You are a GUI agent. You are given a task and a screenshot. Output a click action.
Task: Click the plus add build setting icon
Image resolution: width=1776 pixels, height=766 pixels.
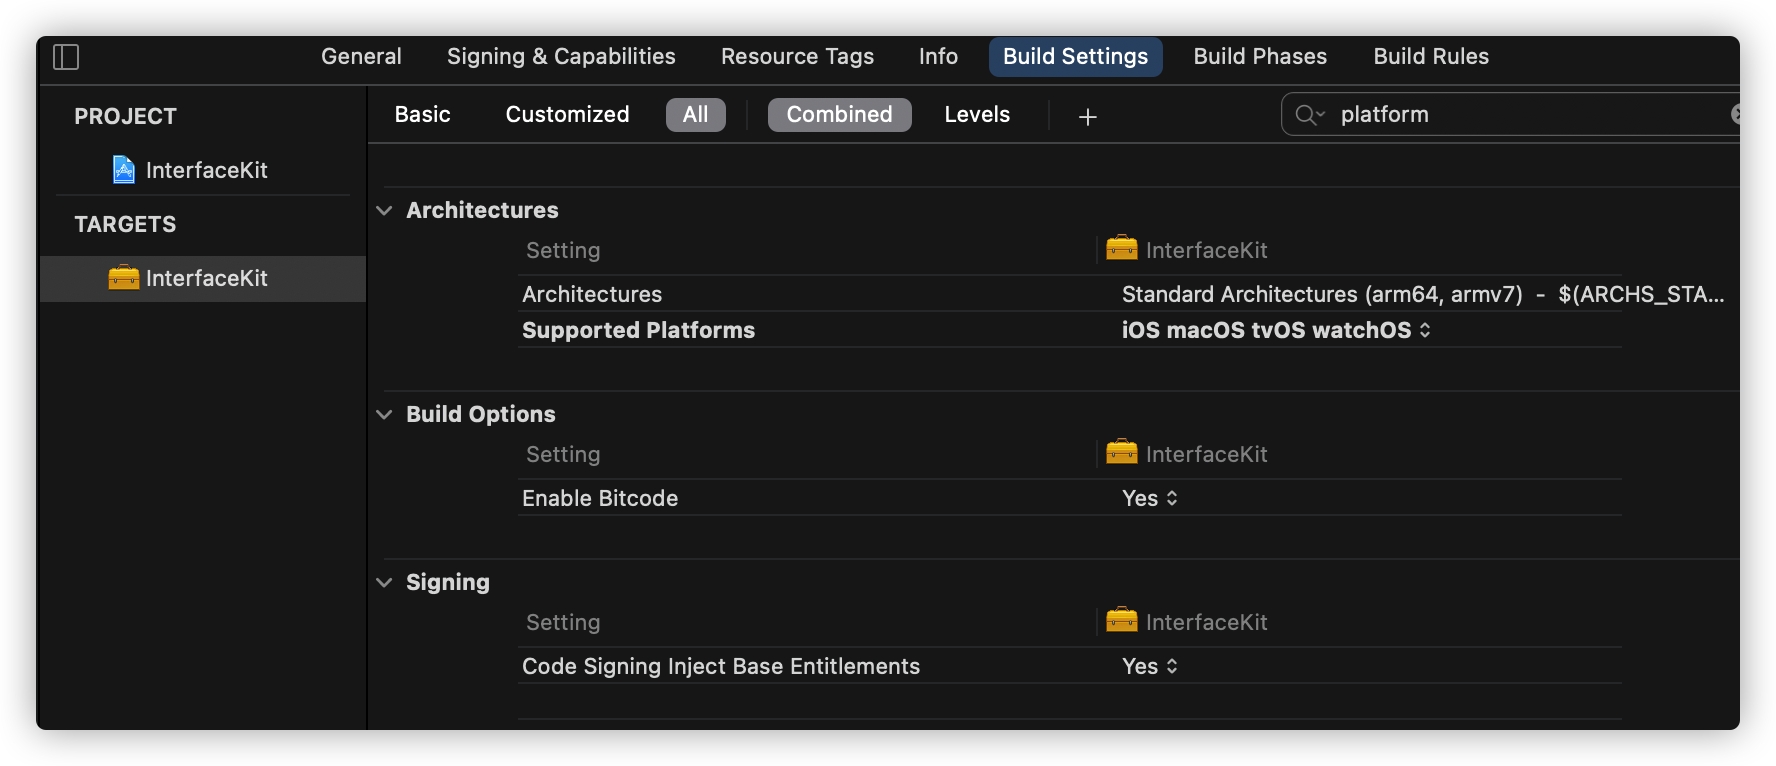tap(1088, 117)
